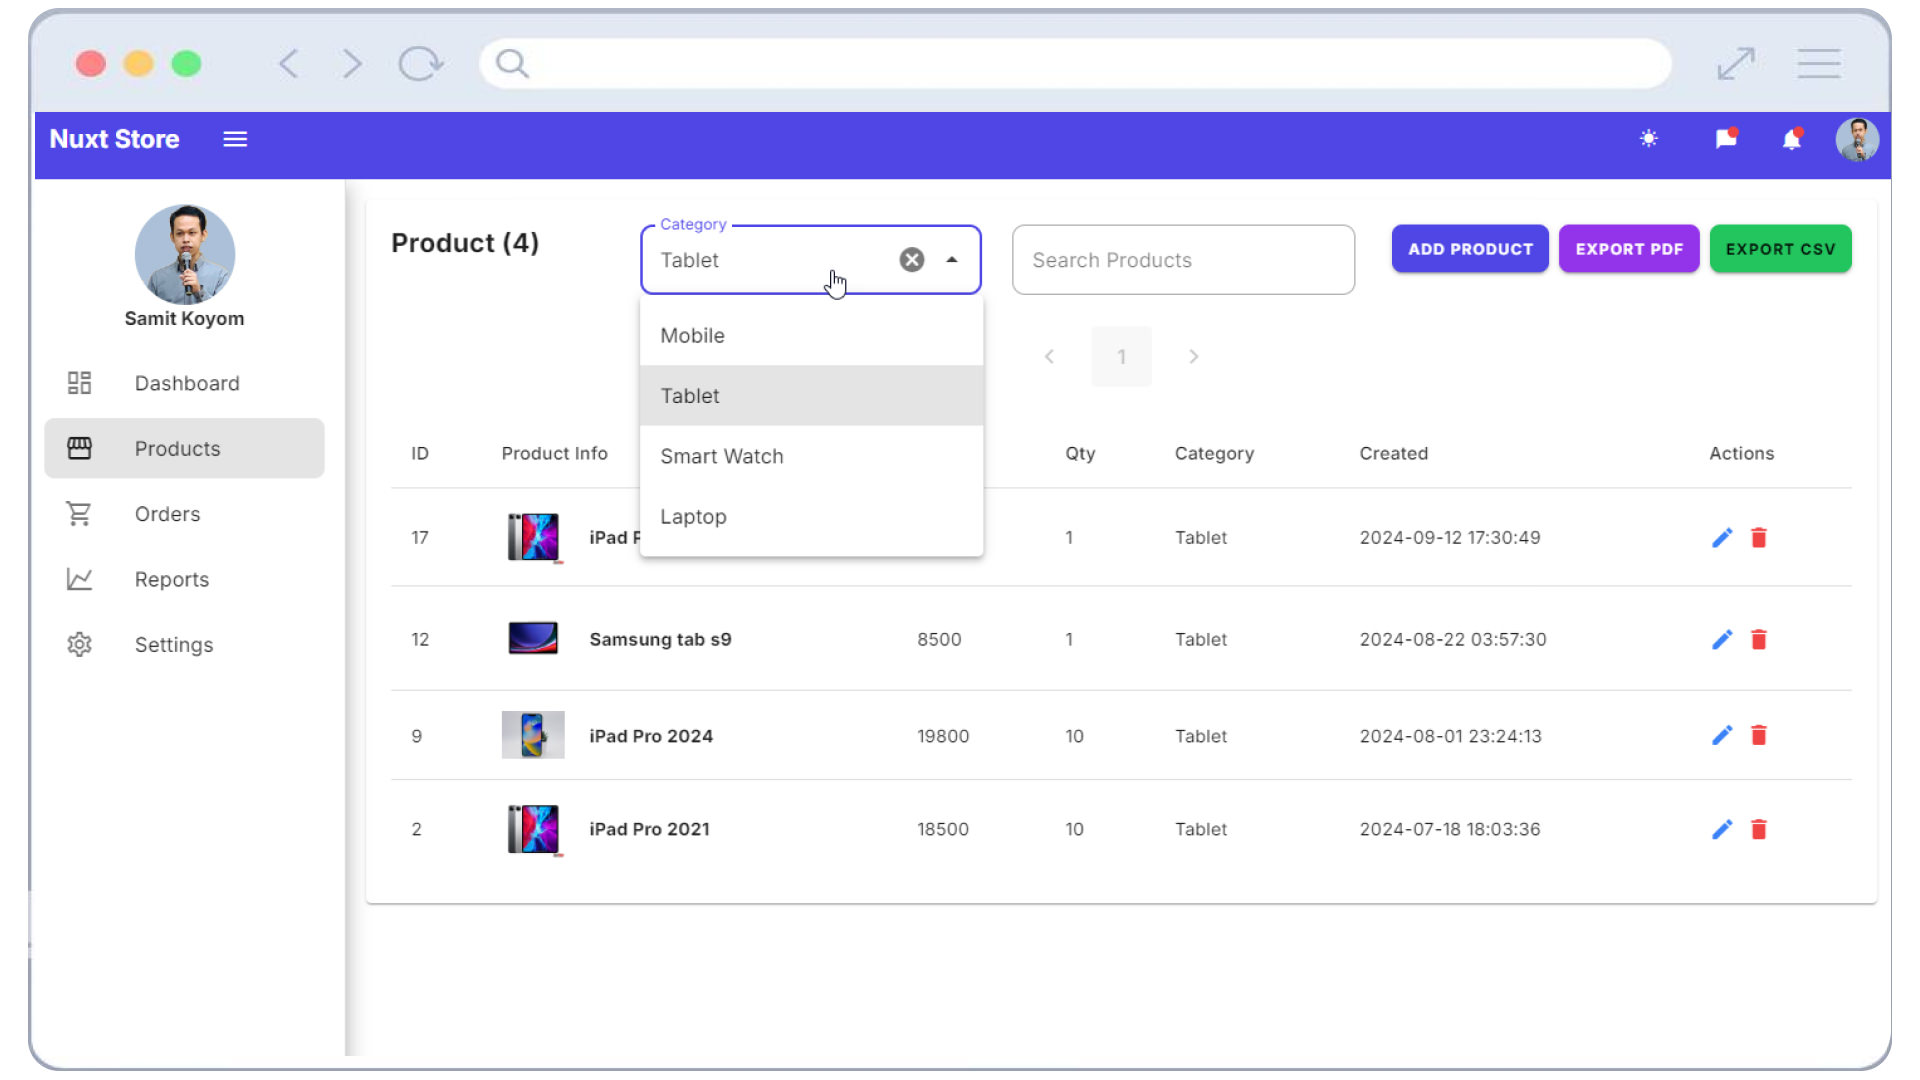Delete product ID 17 with the trash icon
This screenshot has width=1920, height=1080.
[x=1759, y=538]
